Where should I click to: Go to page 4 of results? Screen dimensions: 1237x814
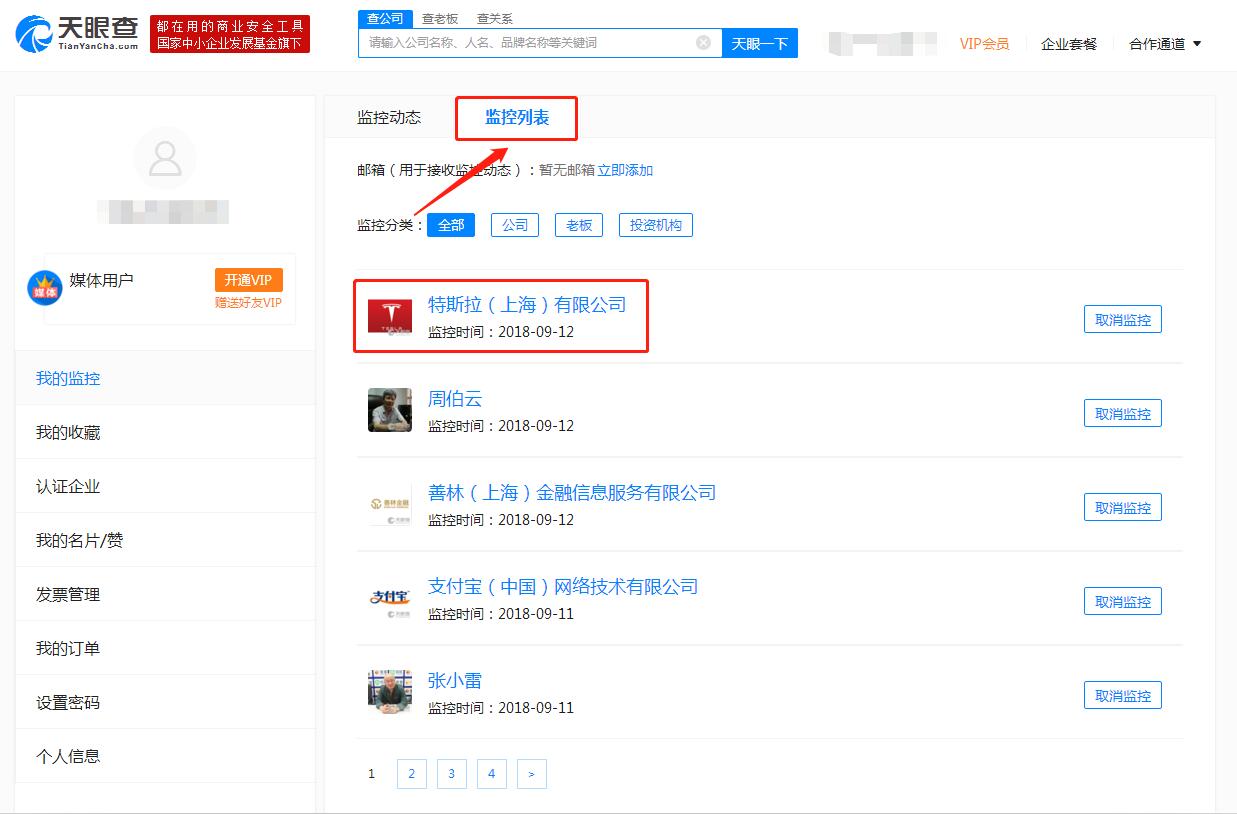[491, 774]
